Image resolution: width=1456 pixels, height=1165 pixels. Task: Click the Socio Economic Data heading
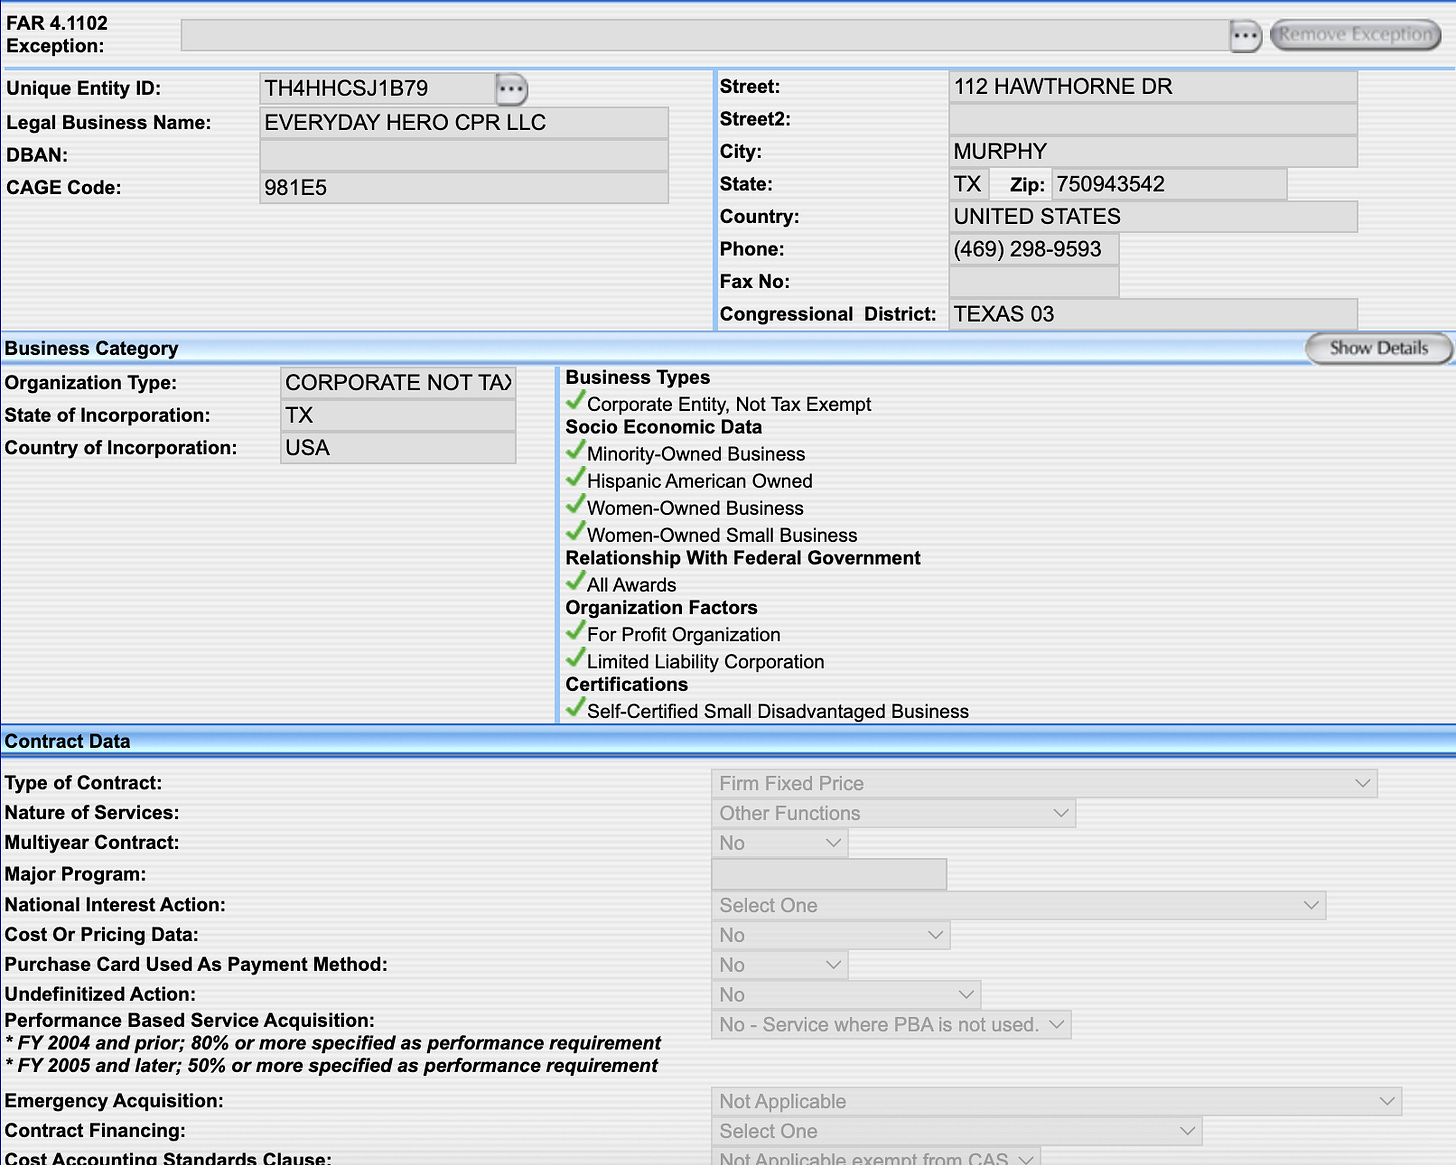[664, 427]
